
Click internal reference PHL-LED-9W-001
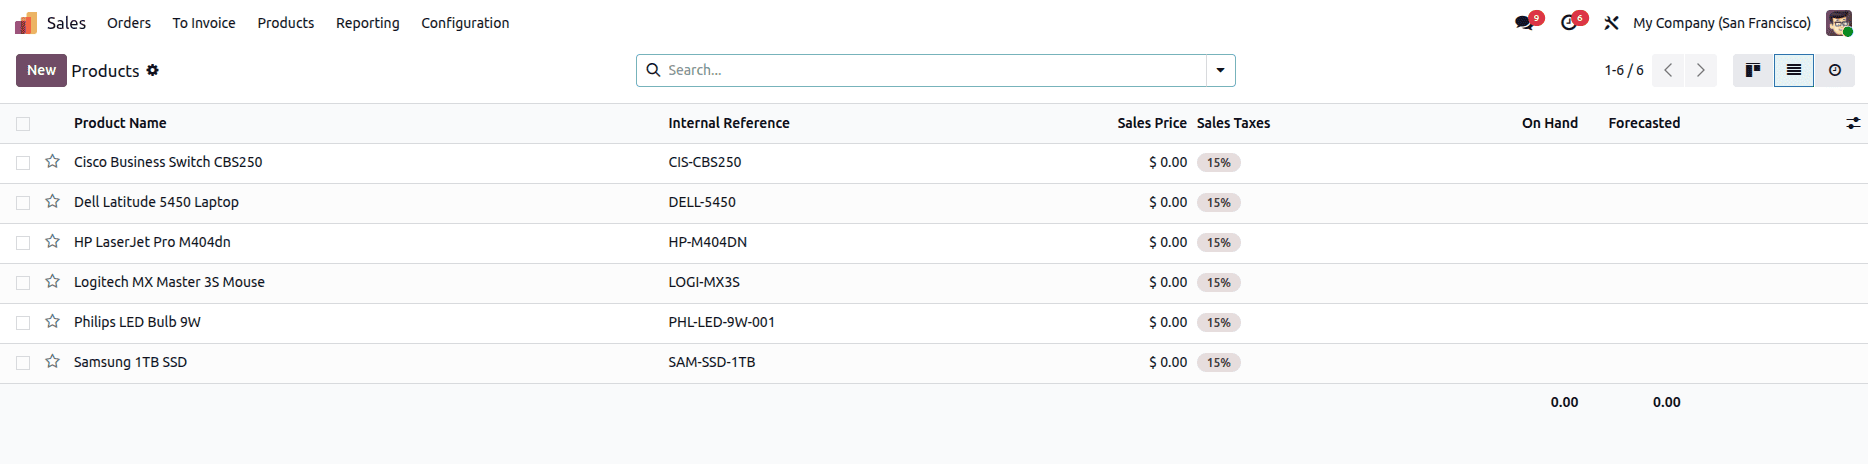[x=722, y=322]
